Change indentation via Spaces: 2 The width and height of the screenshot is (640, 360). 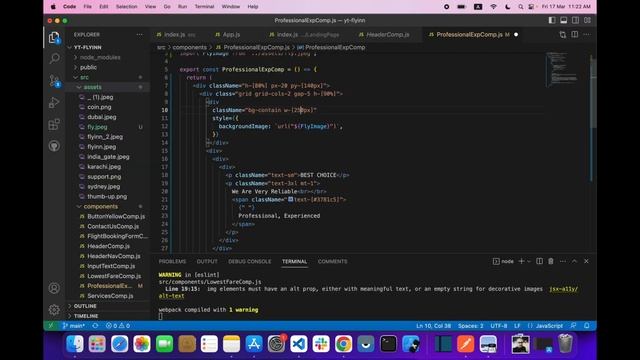click(x=471, y=326)
